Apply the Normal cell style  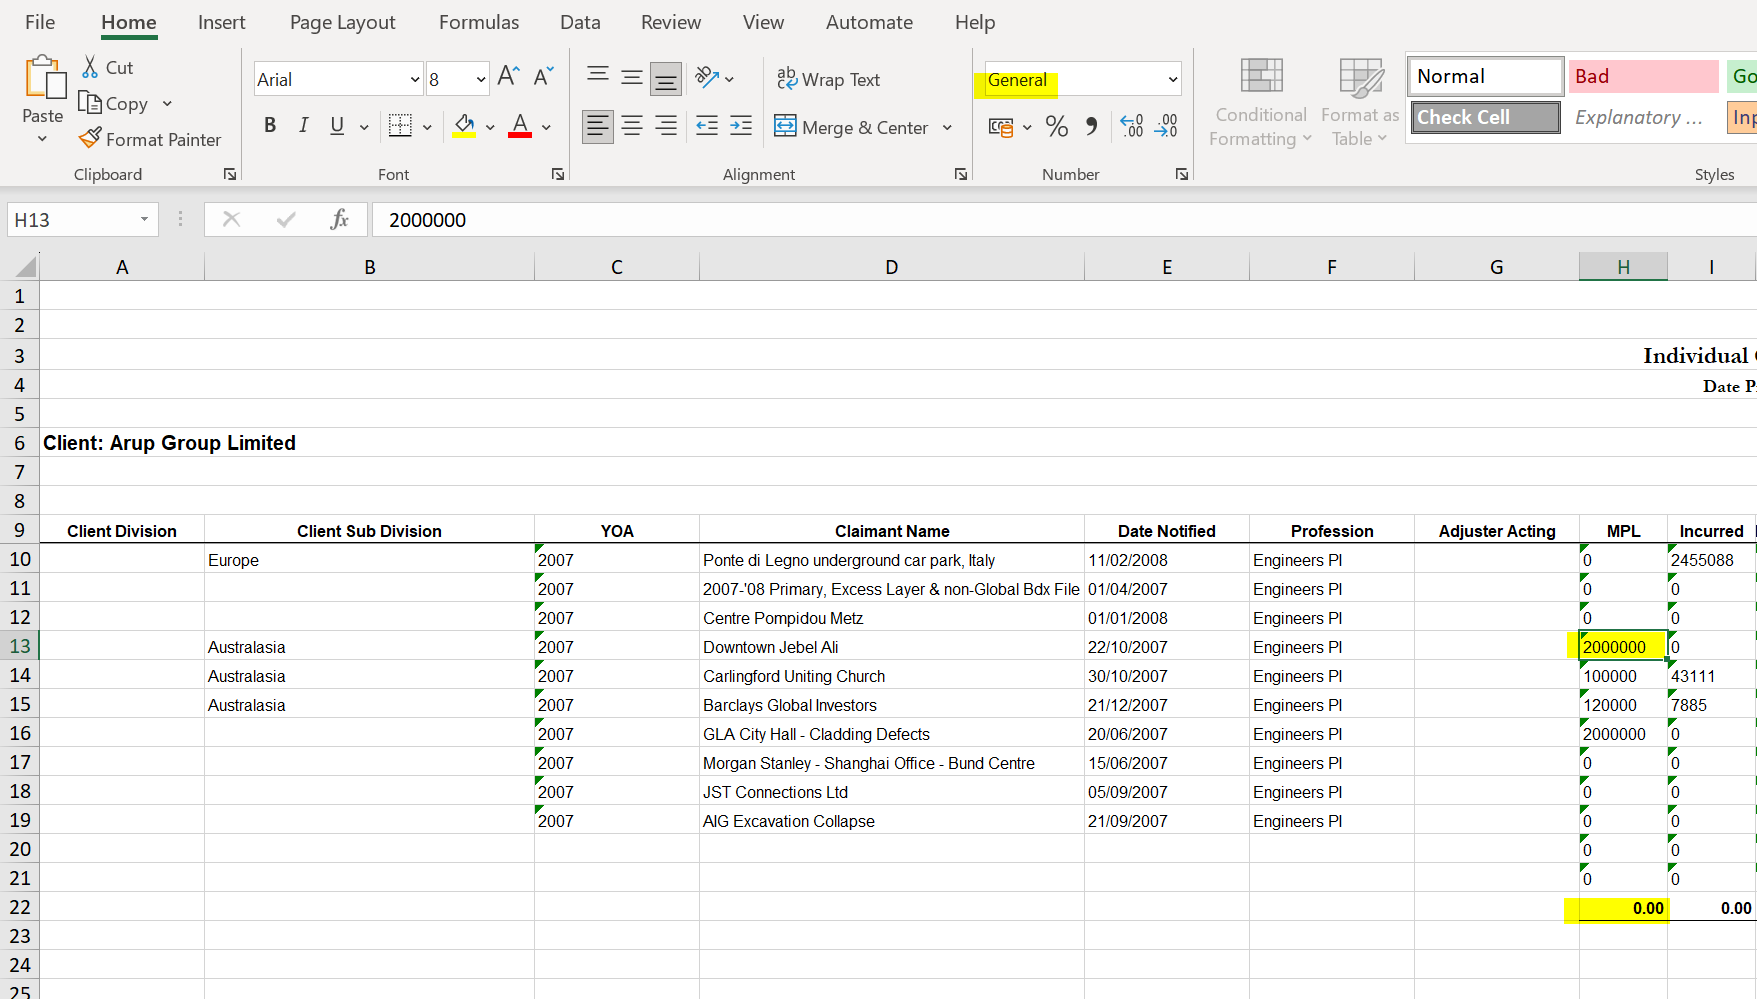tap(1486, 76)
